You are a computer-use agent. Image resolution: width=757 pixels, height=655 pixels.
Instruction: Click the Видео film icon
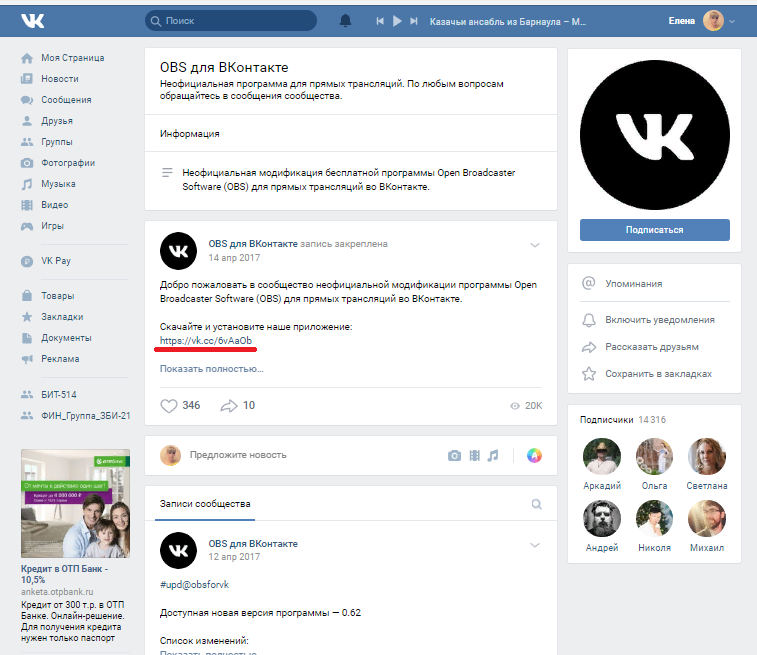(x=27, y=205)
